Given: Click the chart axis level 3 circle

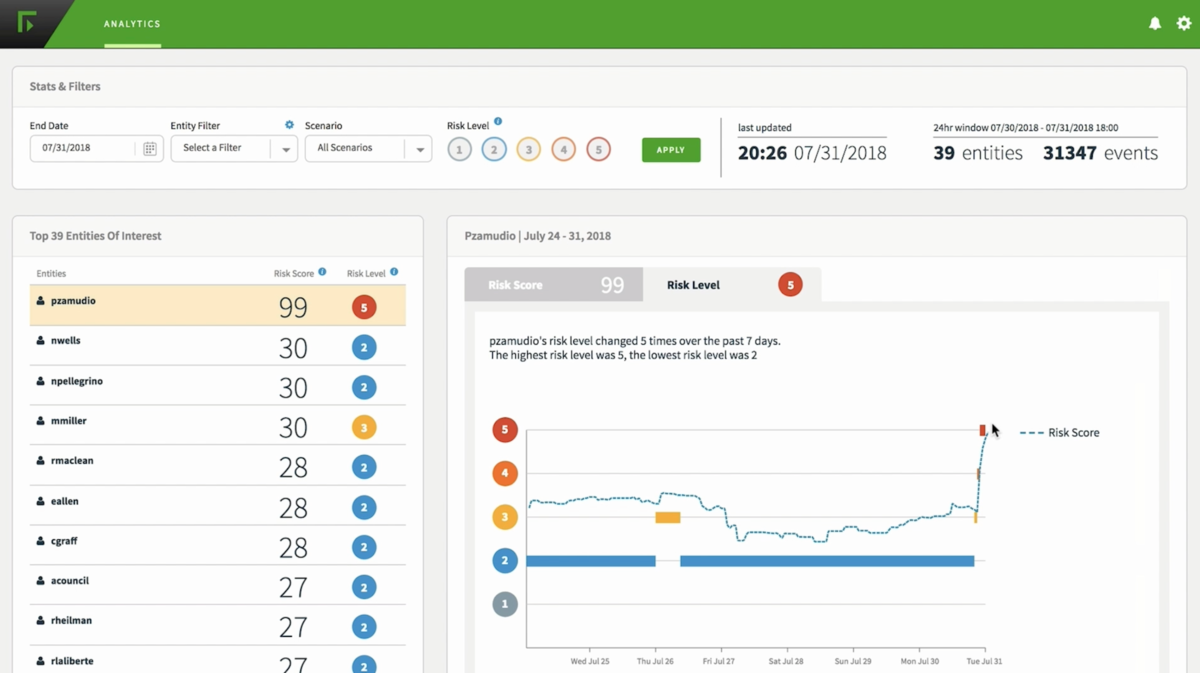Looking at the screenshot, I should click(x=505, y=517).
